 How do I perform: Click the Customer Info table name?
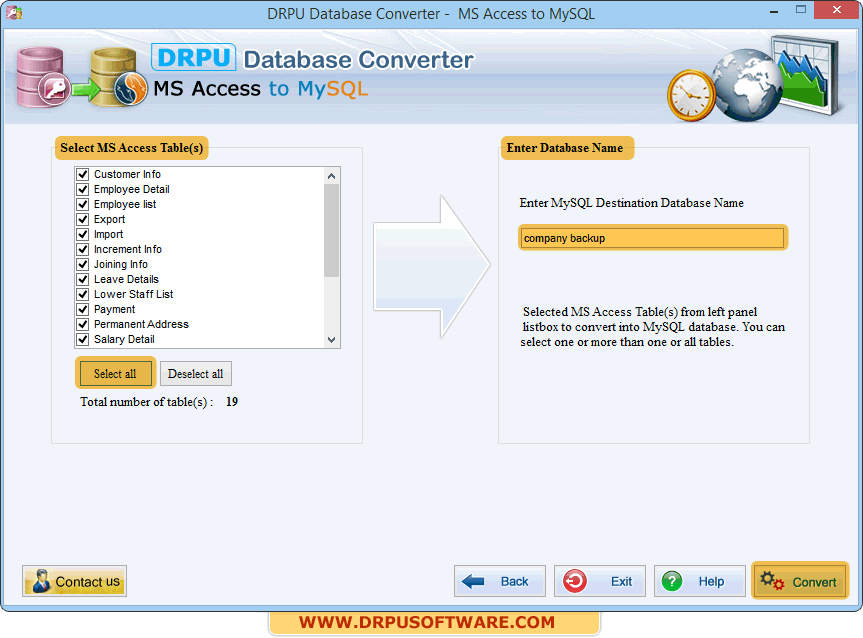tap(127, 175)
